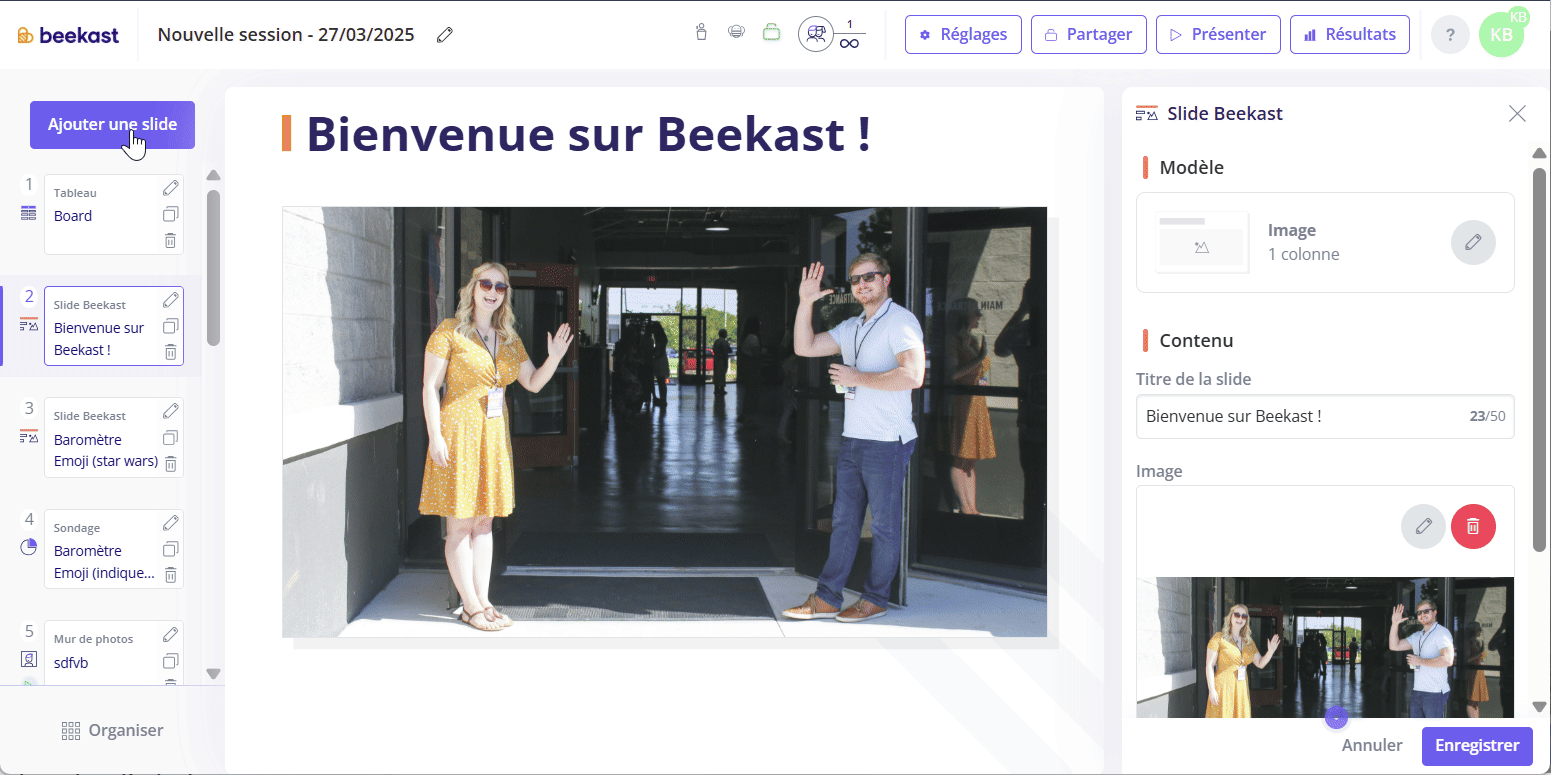Click the Titre de la slide input field
The width and height of the screenshot is (1551, 775).
(x=1325, y=416)
